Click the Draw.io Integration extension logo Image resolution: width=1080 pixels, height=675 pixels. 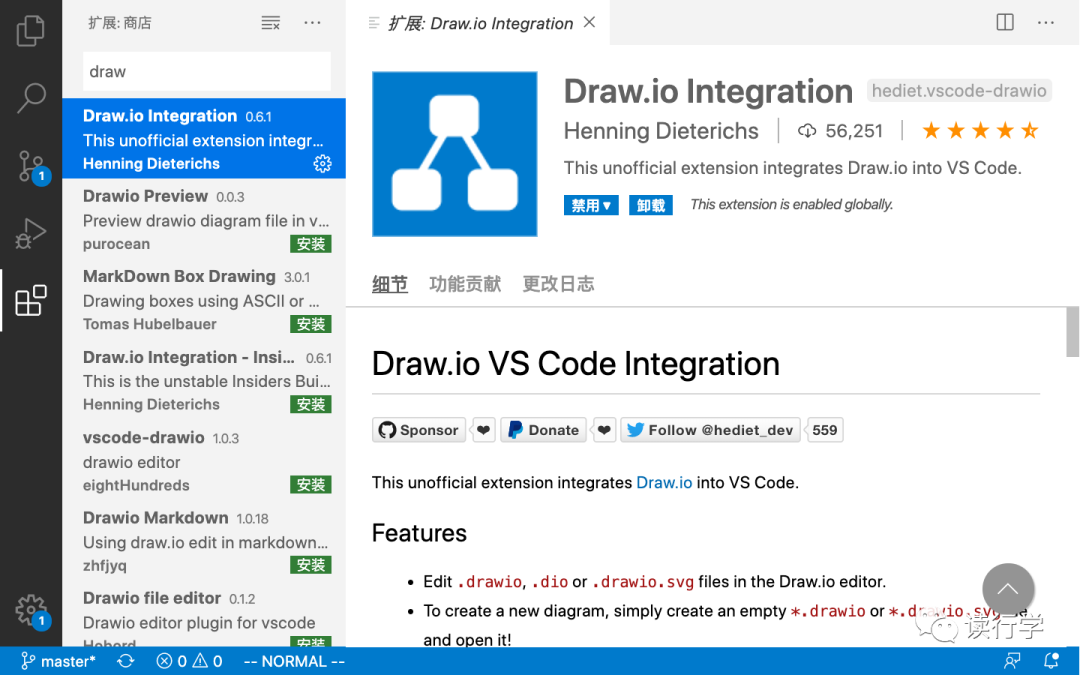click(455, 154)
